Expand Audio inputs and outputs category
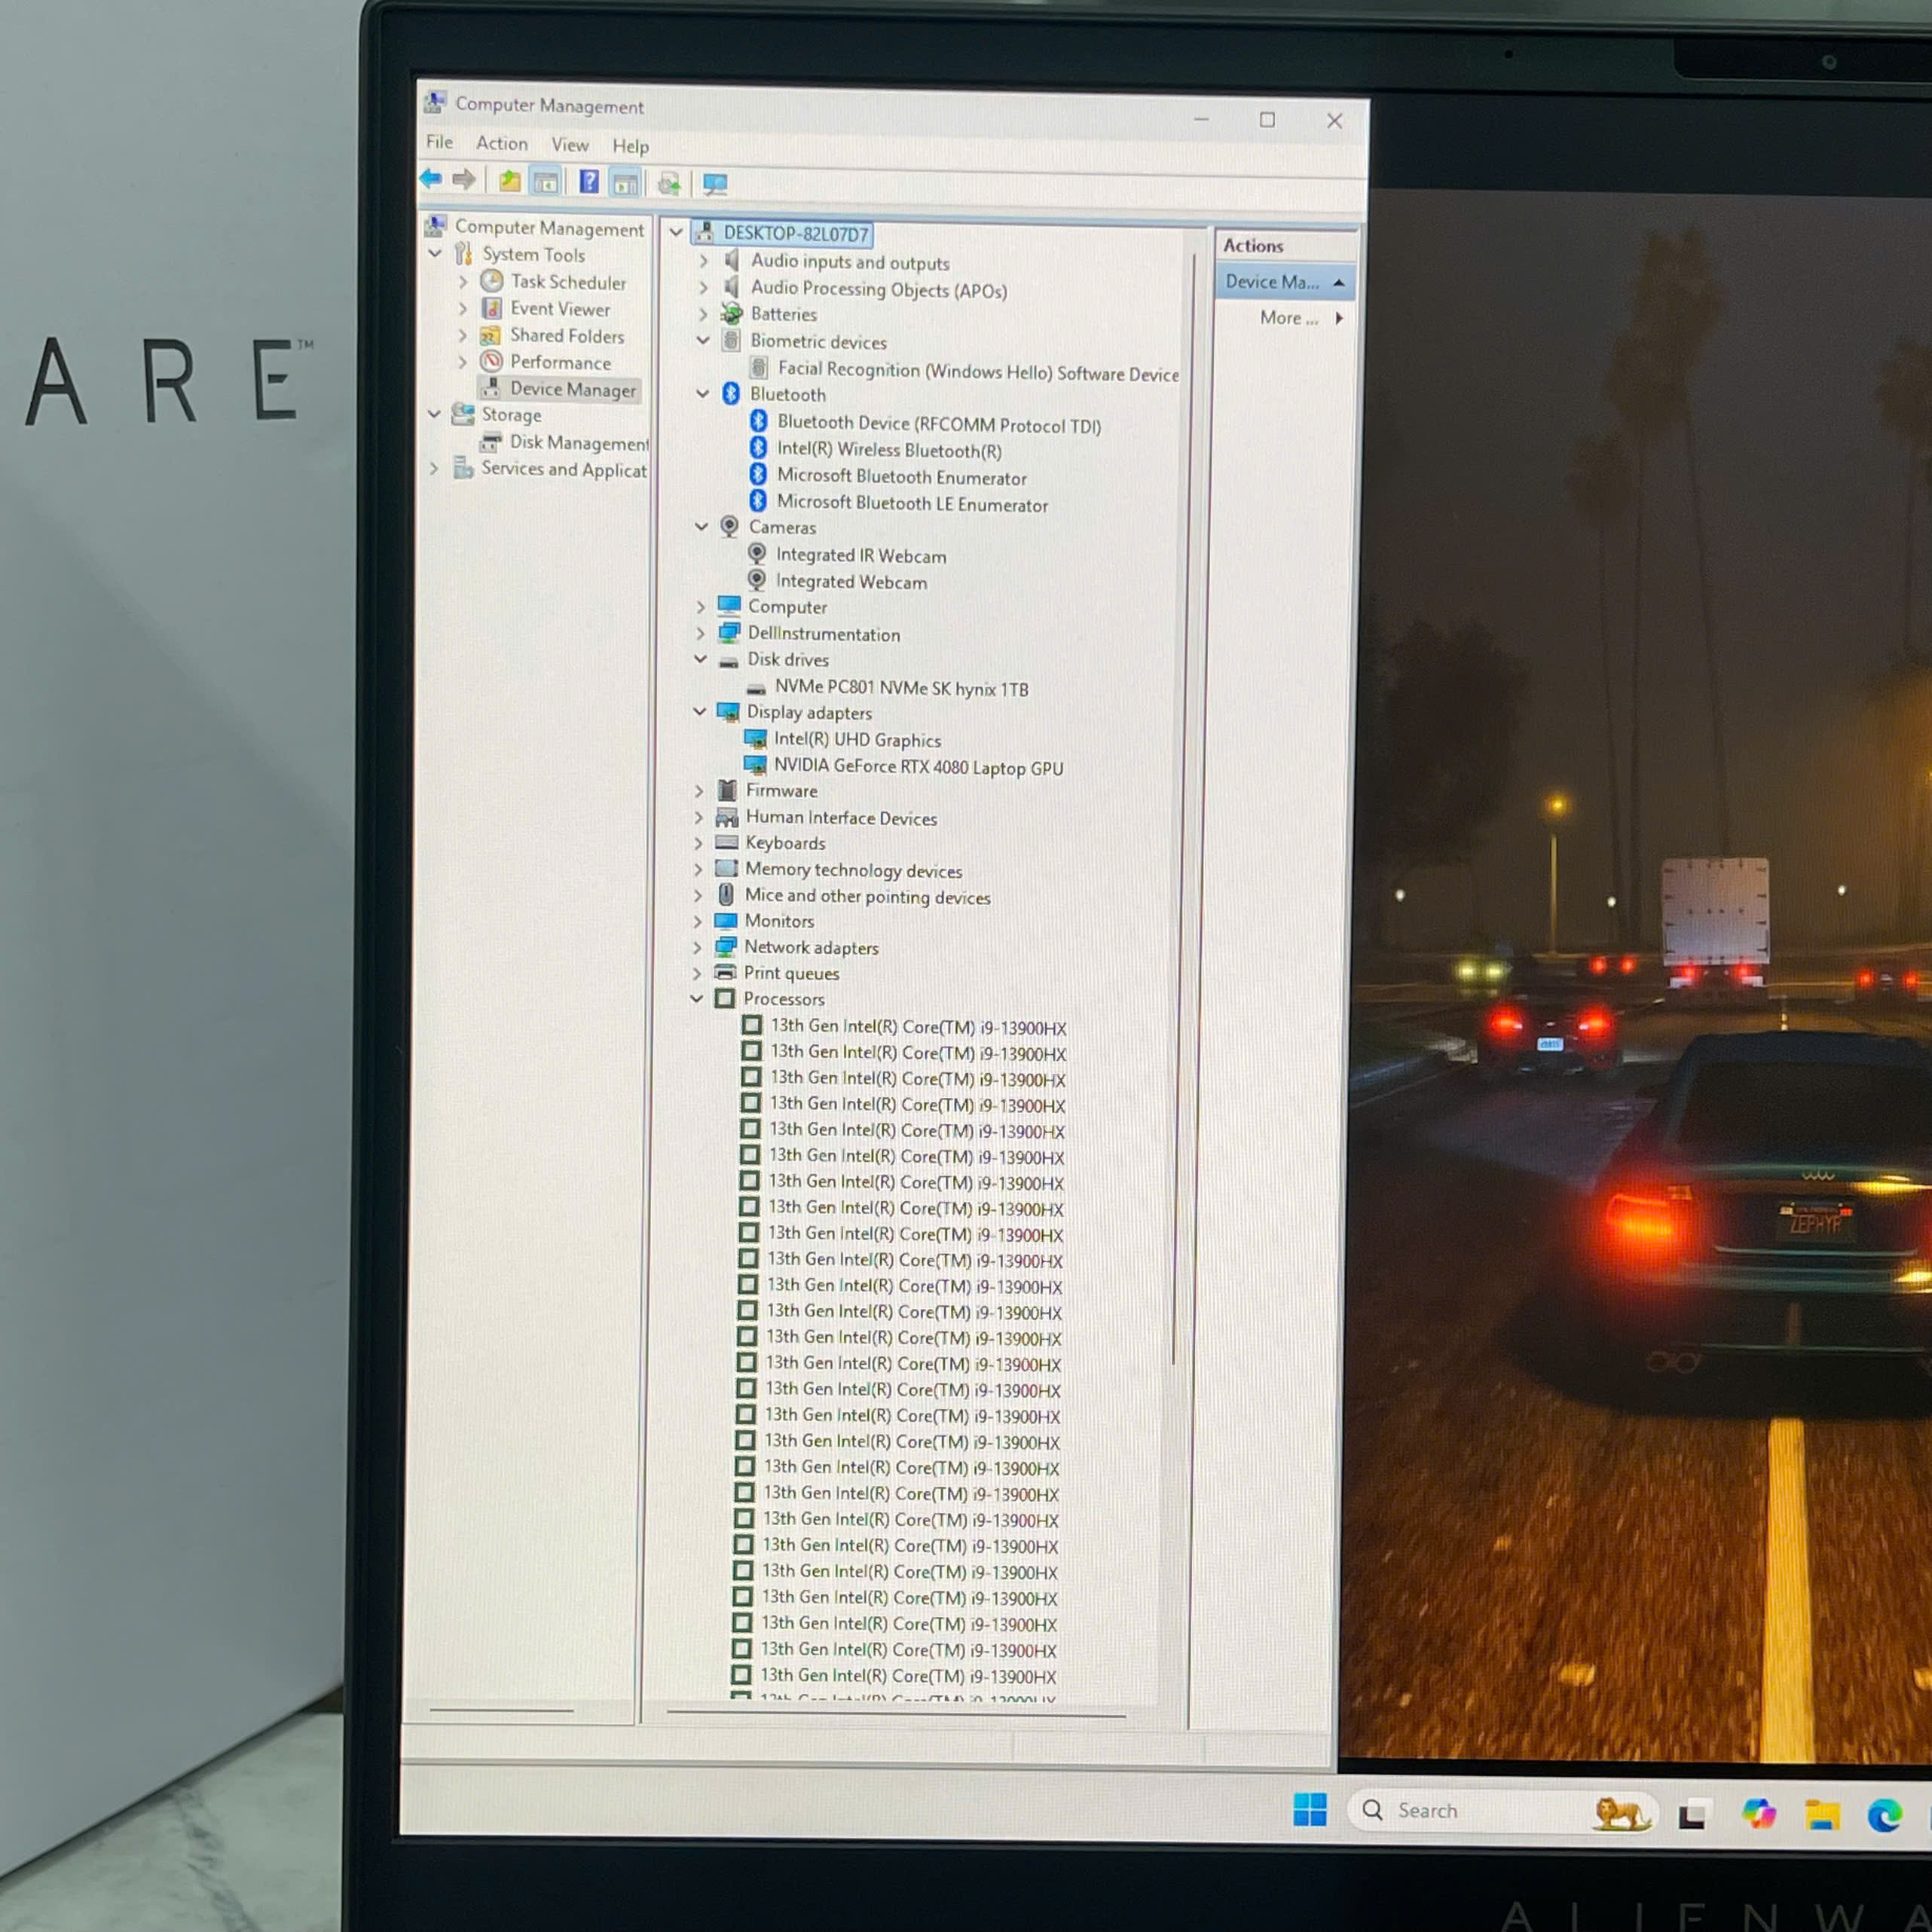This screenshot has height=1932, width=1932. point(703,261)
